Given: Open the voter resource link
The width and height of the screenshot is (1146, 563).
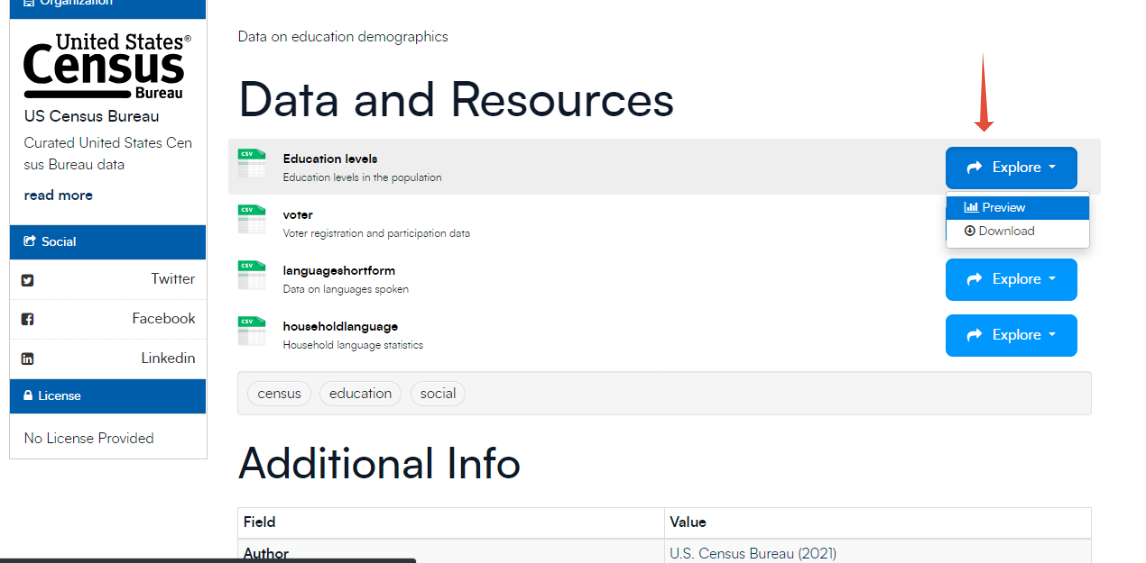Looking at the screenshot, I should pyautogui.click(x=298, y=215).
